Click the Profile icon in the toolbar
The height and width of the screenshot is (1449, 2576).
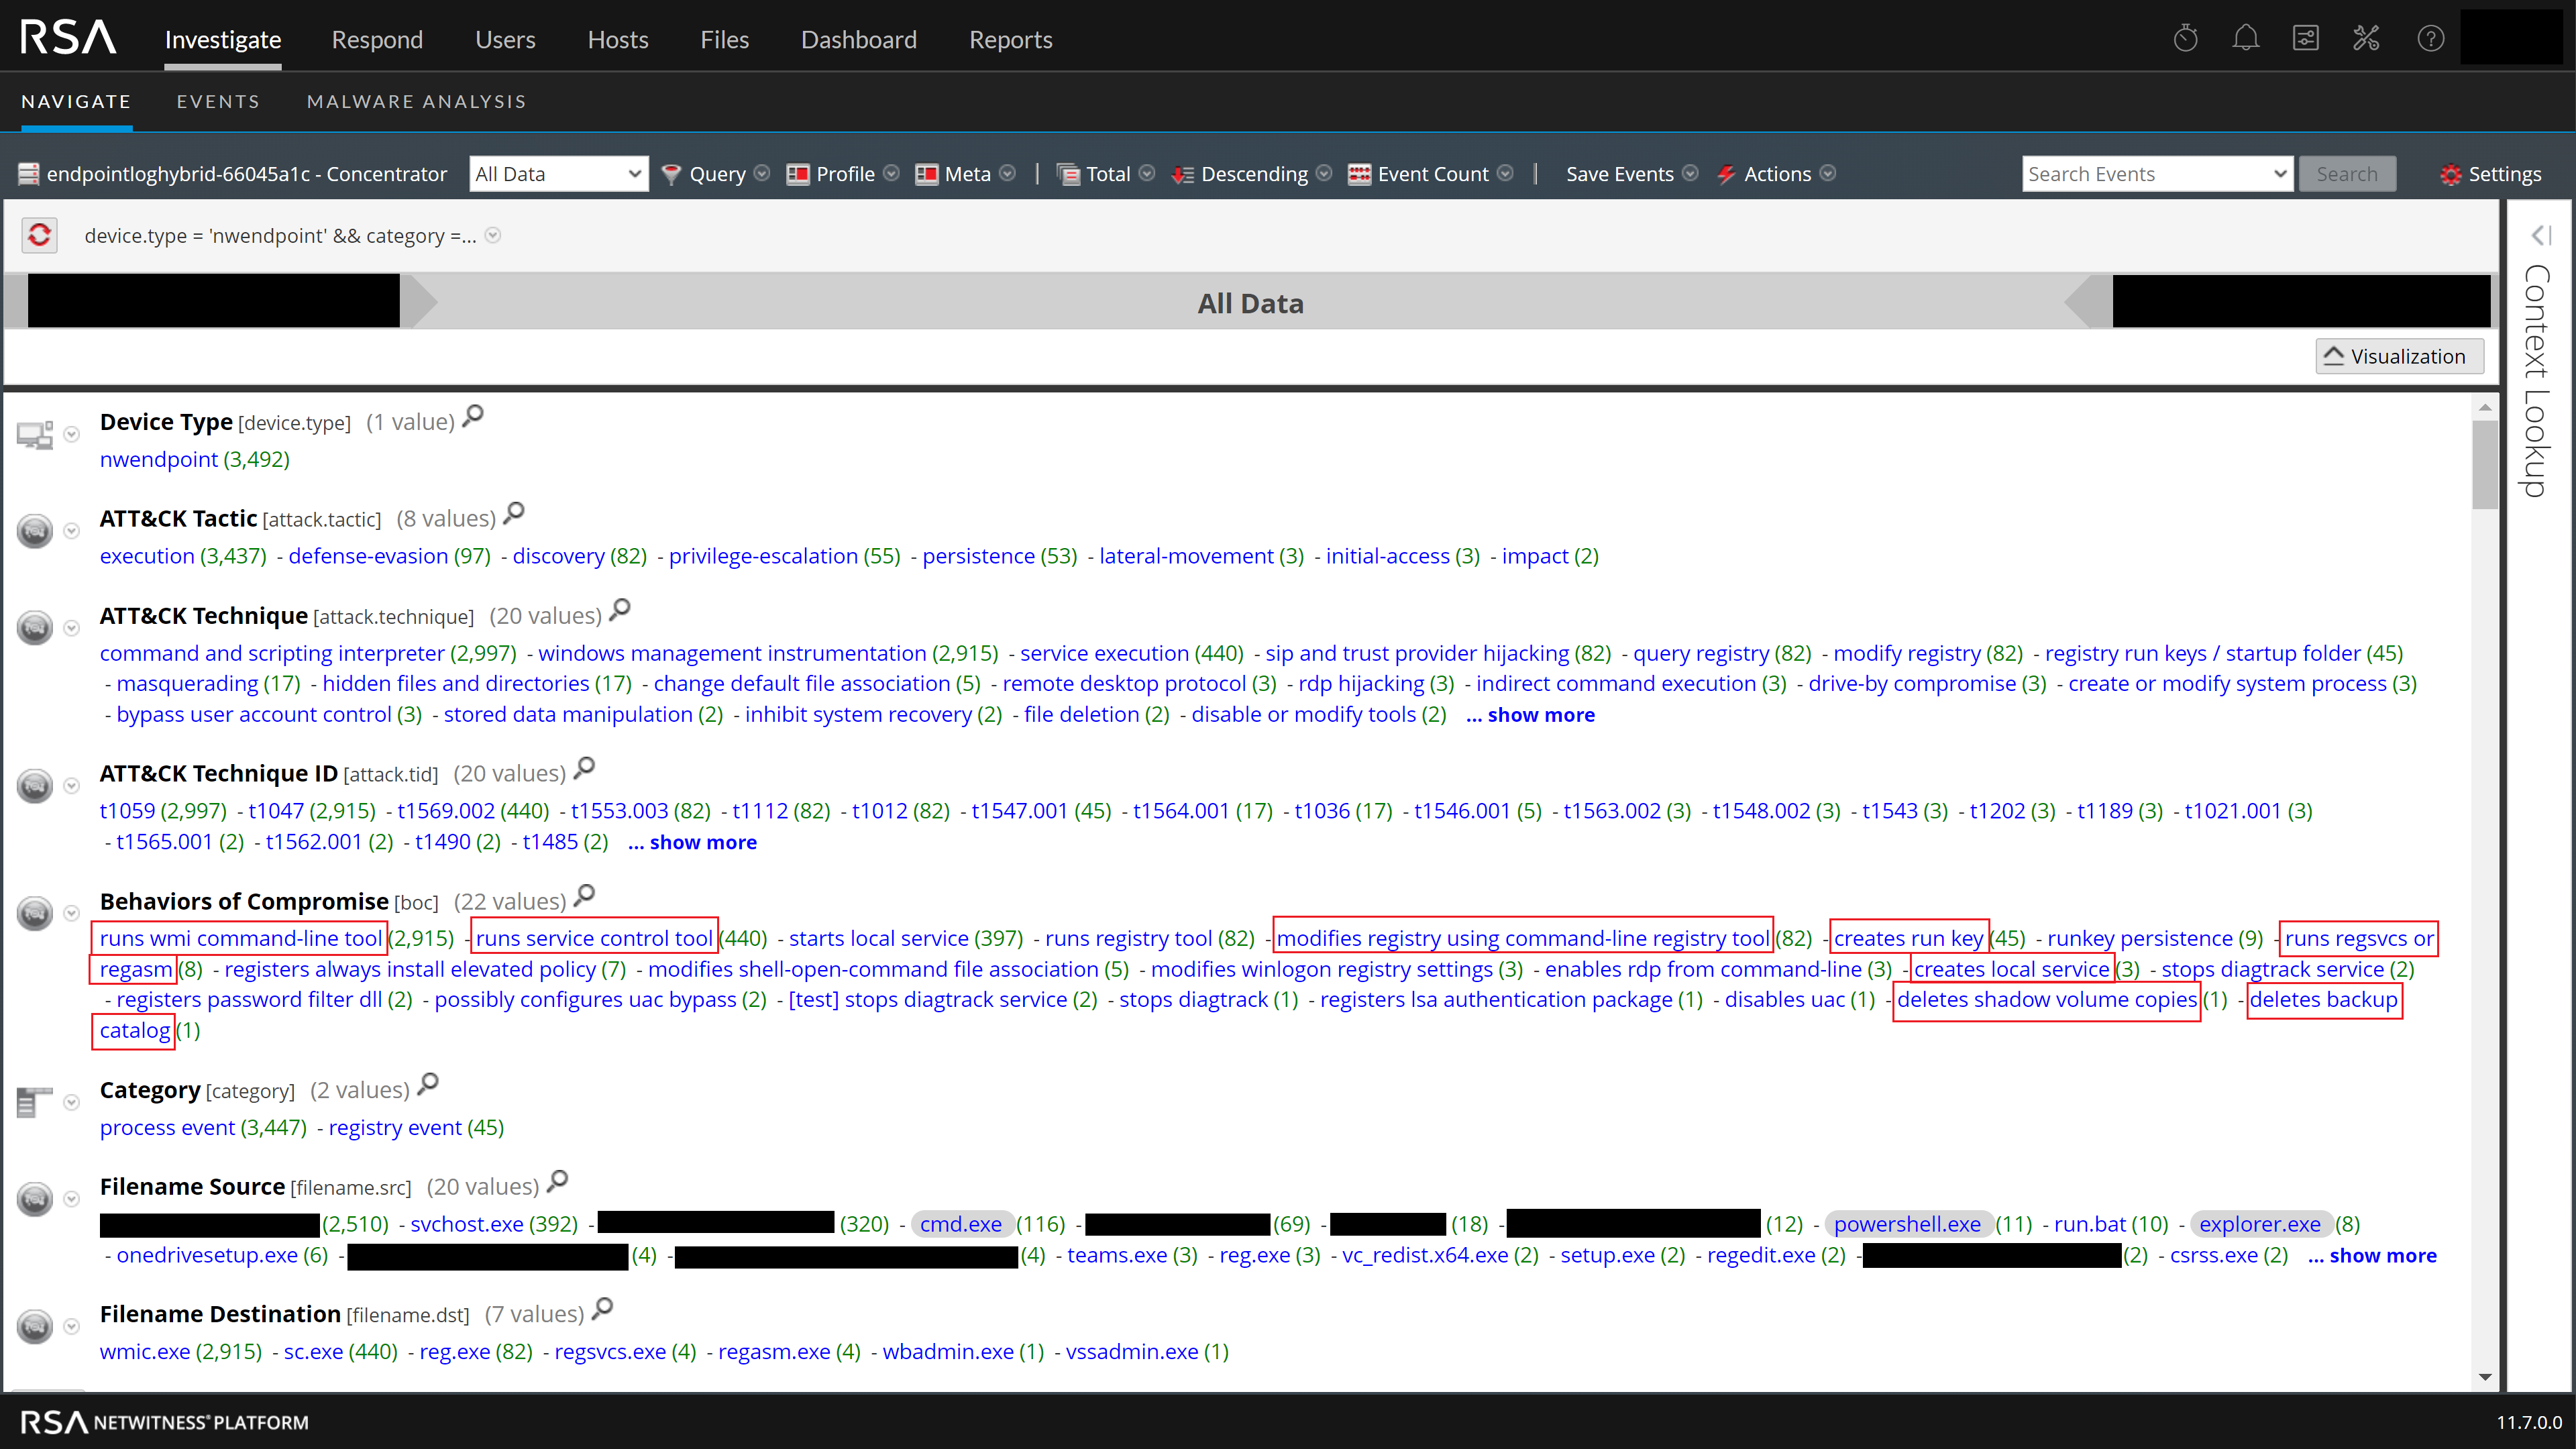800,173
